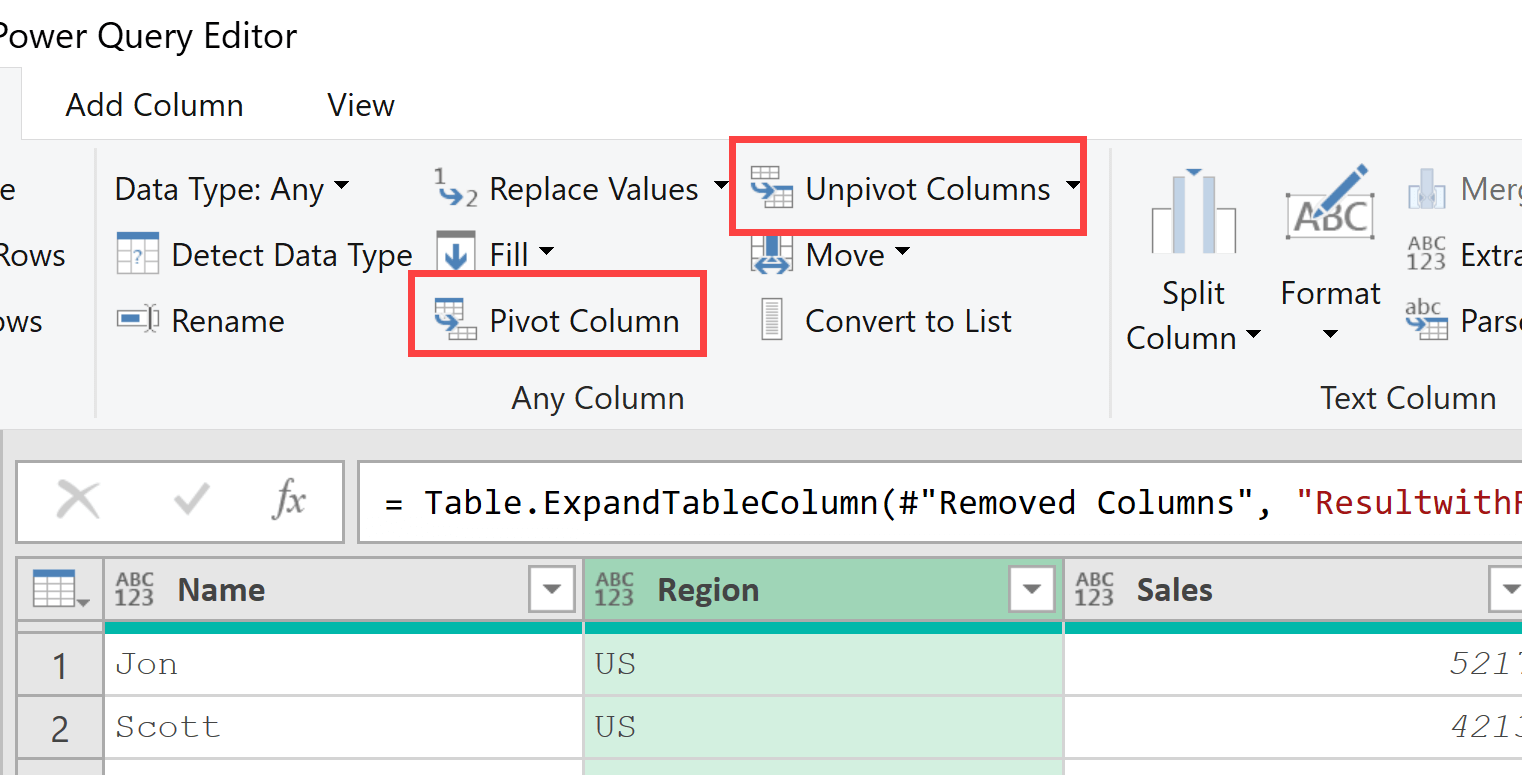Open the Data Type: Any dropdown
Viewport: 1522px width, 775px height.
(x=232, y=189)
